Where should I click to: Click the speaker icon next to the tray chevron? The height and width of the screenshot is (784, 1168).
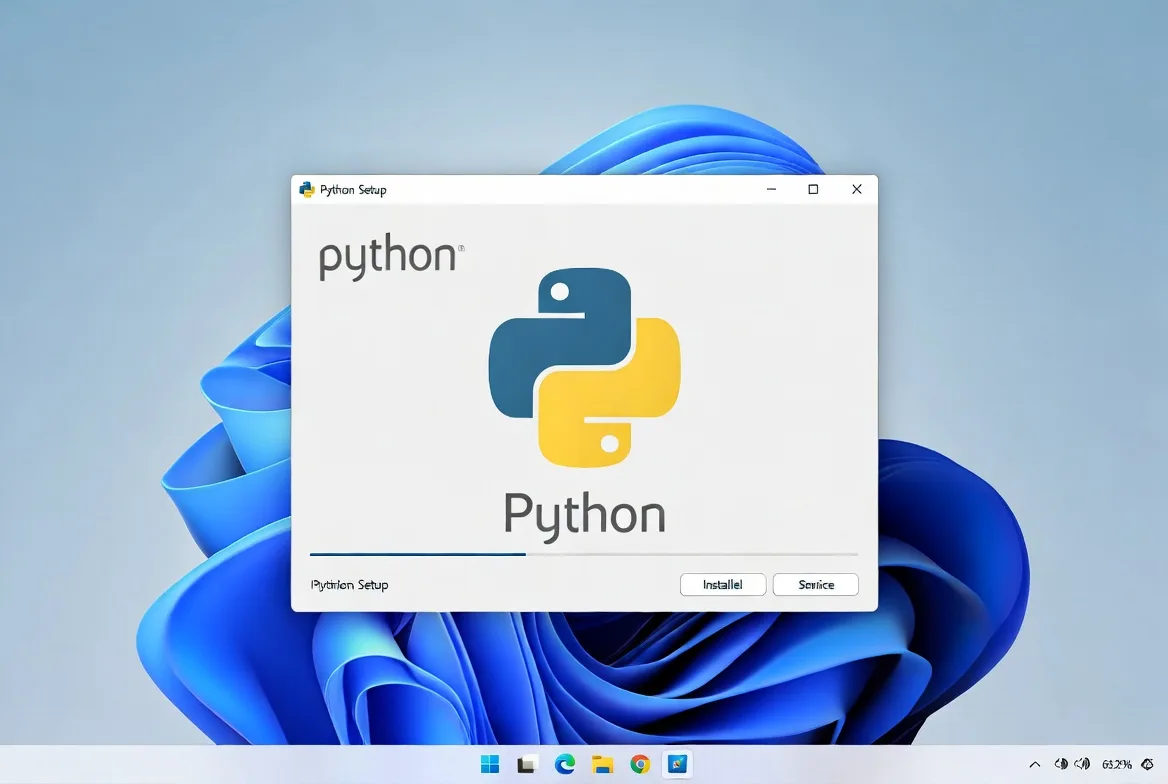[x=1061, y=764]
